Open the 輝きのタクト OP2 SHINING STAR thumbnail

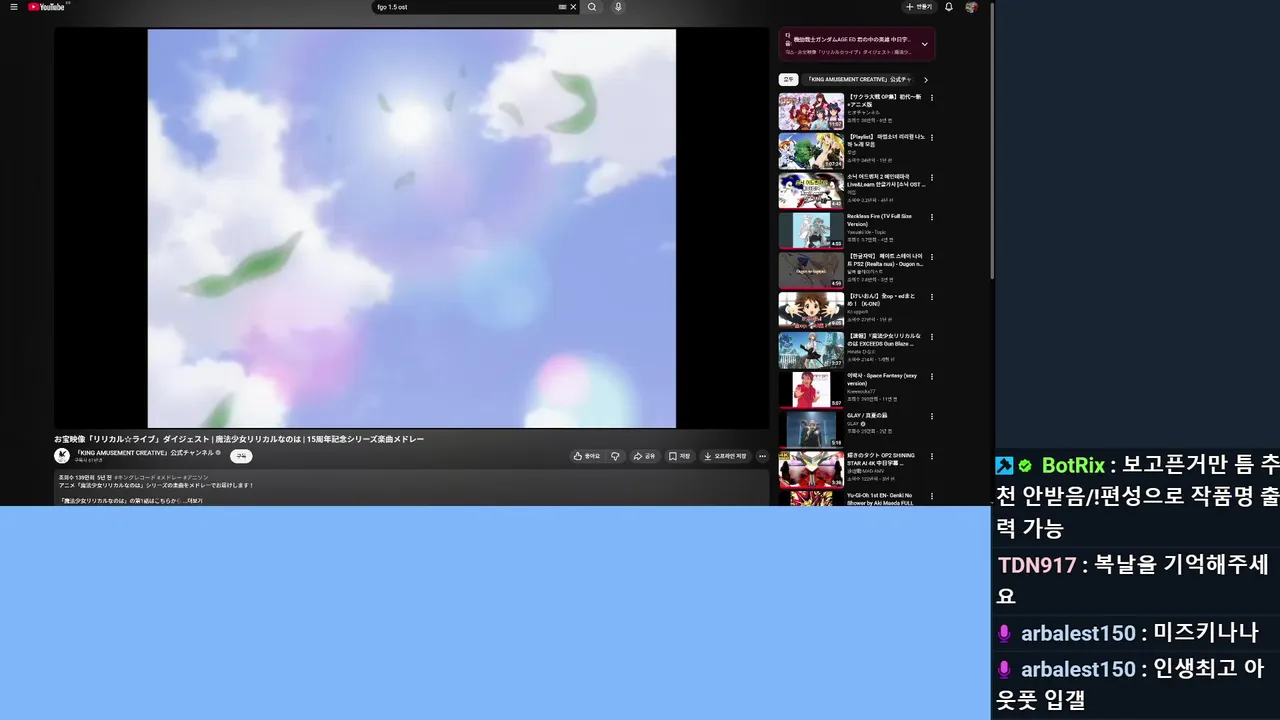tap(811, 469)
